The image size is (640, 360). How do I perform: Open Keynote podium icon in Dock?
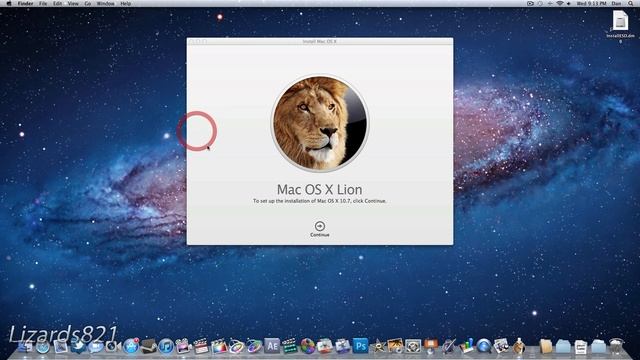tap(431, 346)
